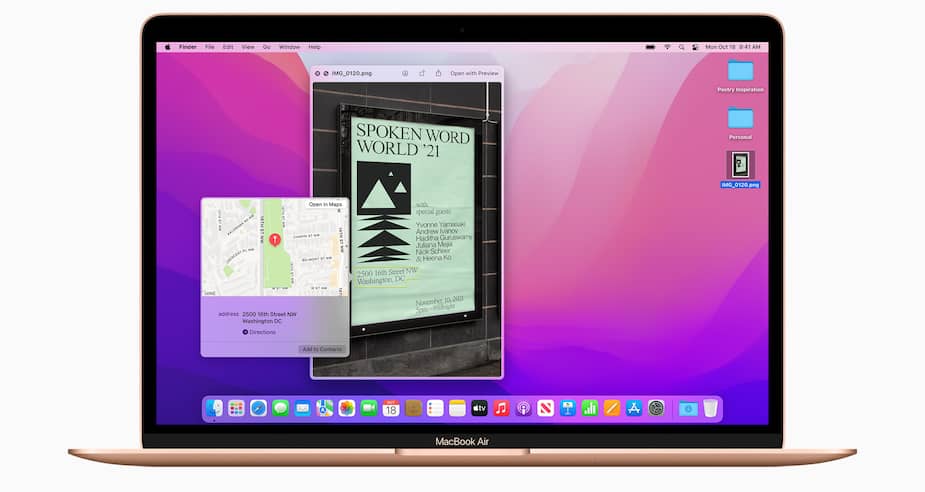Open the Music app from Dock

pyautogui.click(x=501, y=408)
